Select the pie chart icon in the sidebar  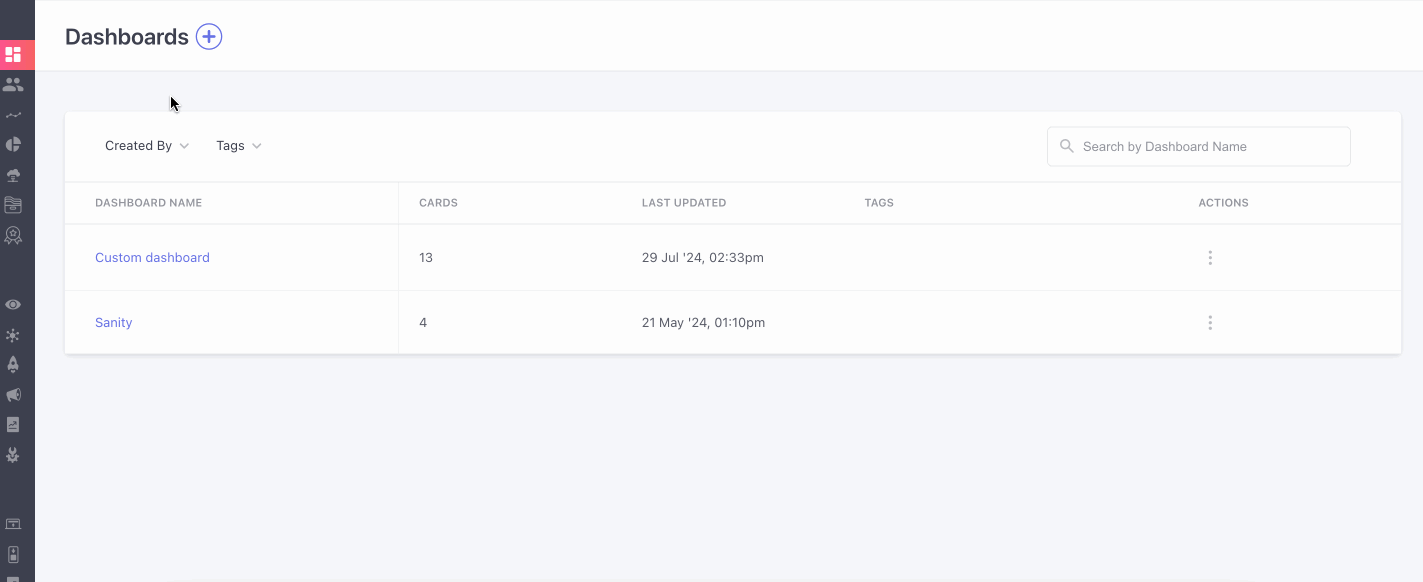[x=13, y=145]
